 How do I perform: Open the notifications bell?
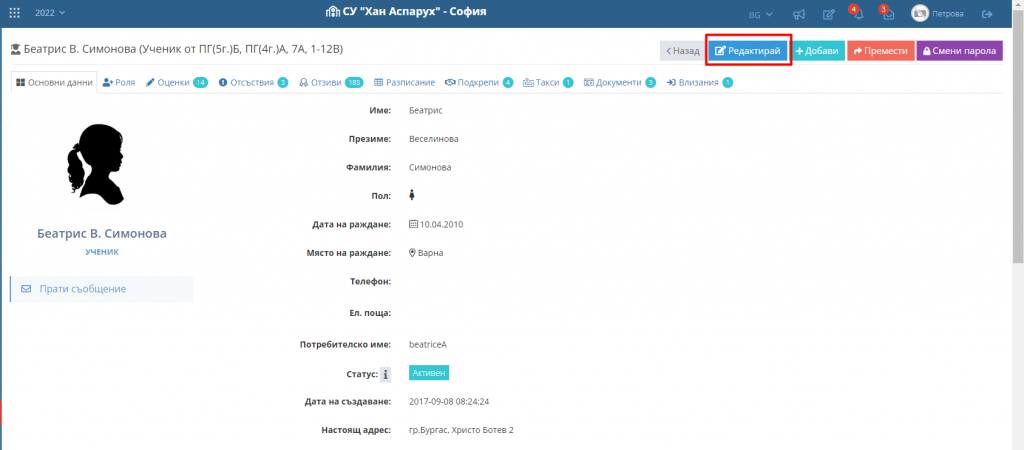pos(857,14)
